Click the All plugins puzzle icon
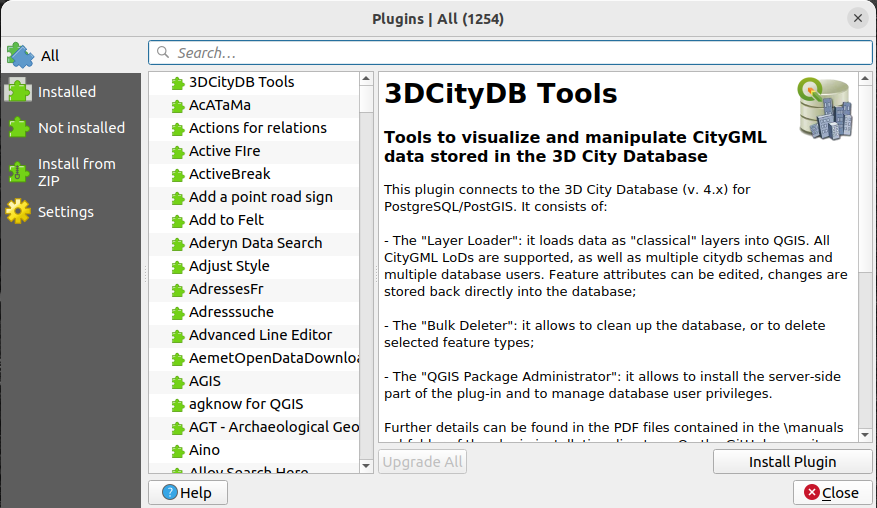The height and width of the screenshot is (508, 877). coord(20,55)
